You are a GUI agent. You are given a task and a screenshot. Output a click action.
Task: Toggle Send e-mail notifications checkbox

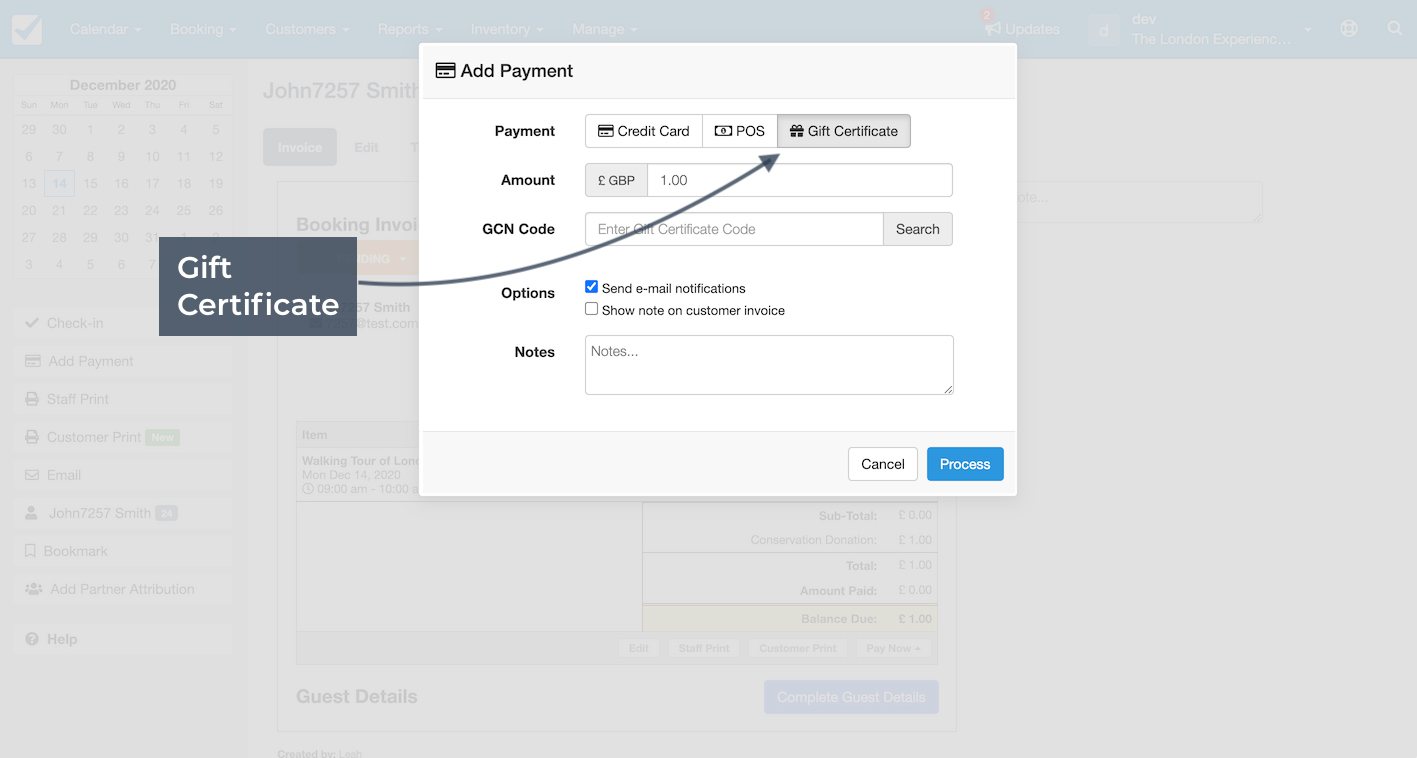pos(592,287)
